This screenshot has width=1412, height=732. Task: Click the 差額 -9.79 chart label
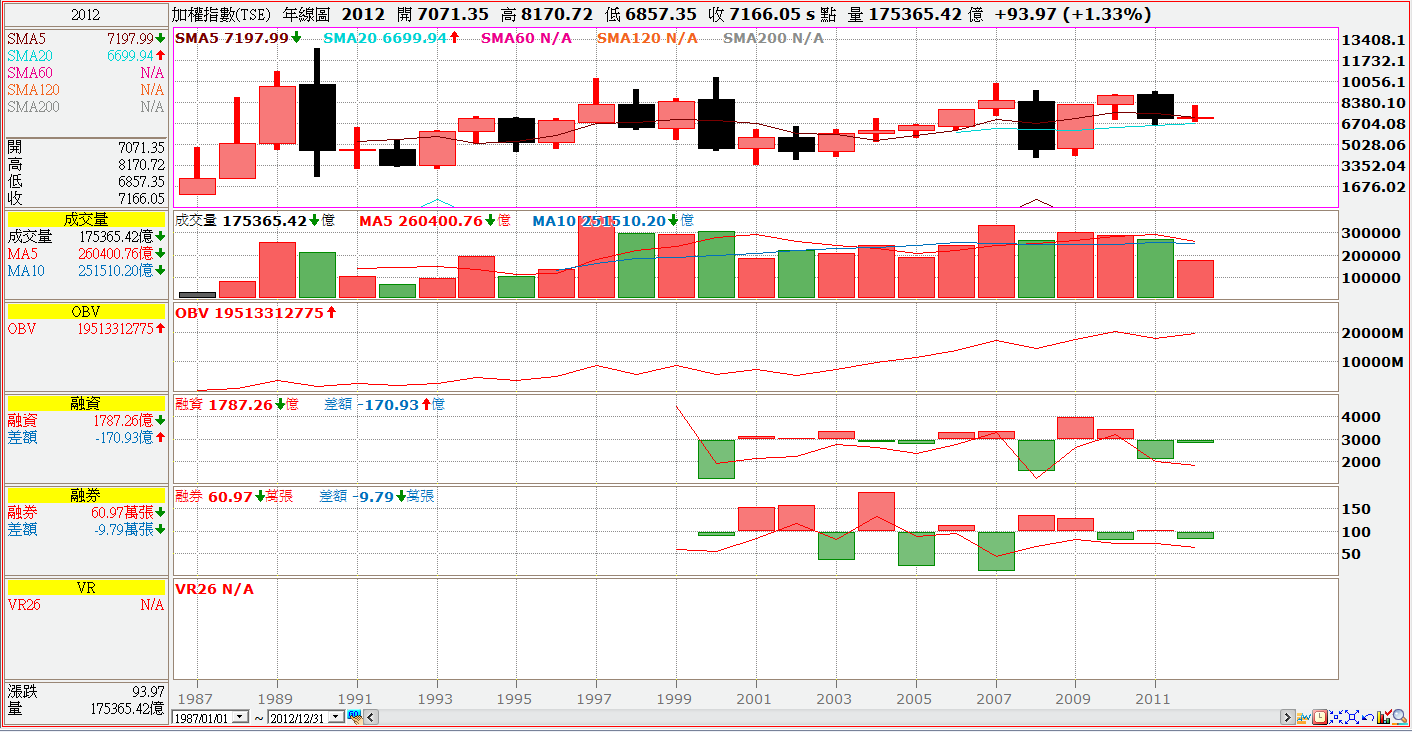376,496
